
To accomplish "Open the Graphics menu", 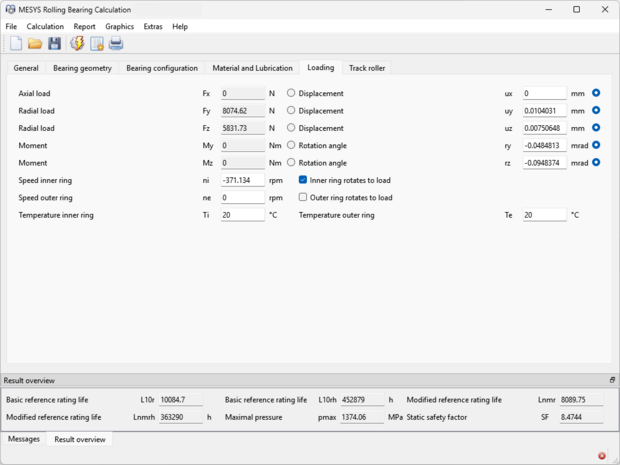I will 119,26.
